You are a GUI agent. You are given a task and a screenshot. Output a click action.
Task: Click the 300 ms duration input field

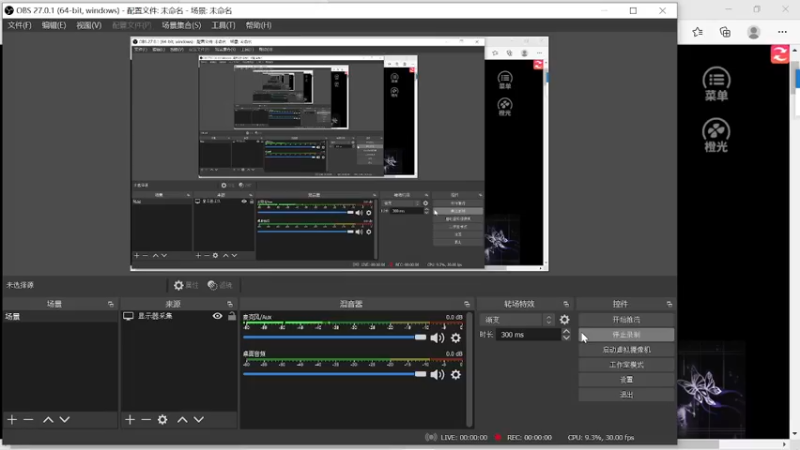(x=528, y=335)
